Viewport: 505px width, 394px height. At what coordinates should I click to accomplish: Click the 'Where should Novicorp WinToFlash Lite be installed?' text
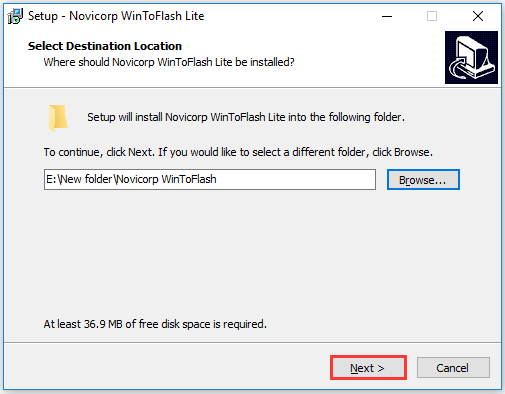(x=169, y=62)
